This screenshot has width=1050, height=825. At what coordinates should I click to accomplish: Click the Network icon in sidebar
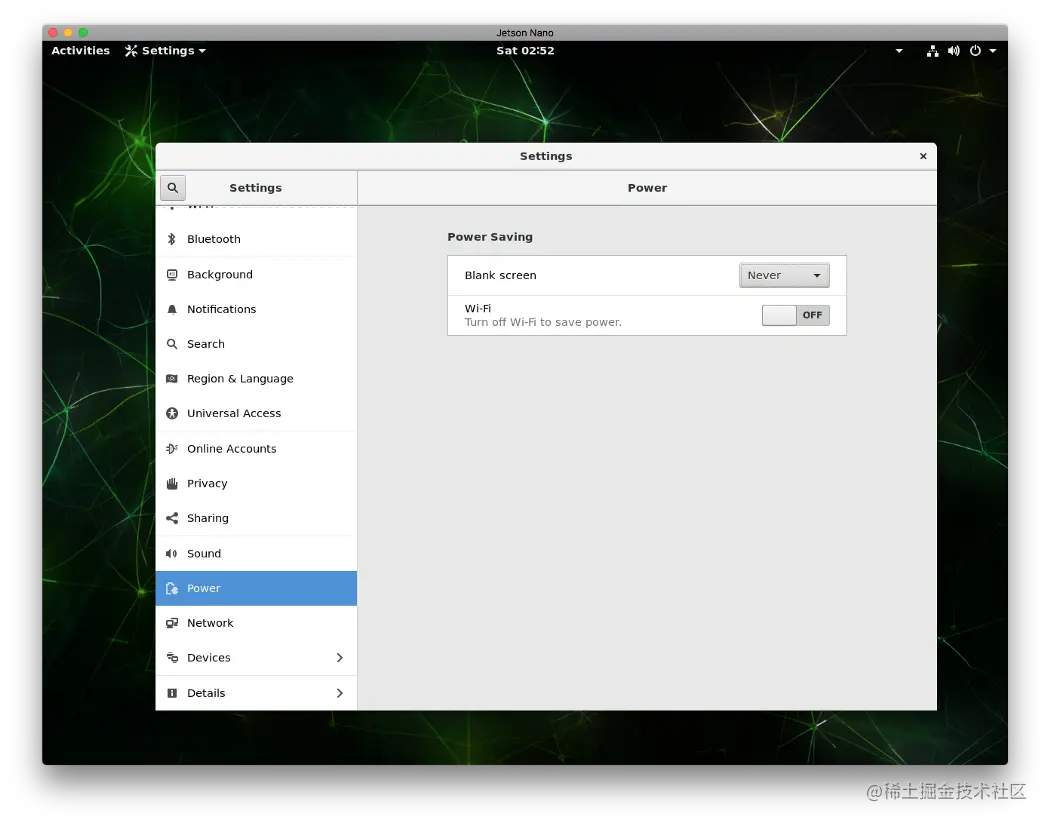click(172, 623)
